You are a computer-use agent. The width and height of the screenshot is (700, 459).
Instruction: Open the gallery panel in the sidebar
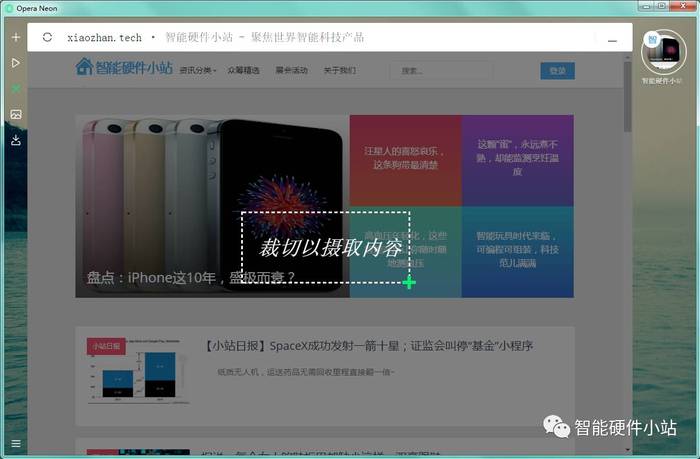tap(16, 114)
